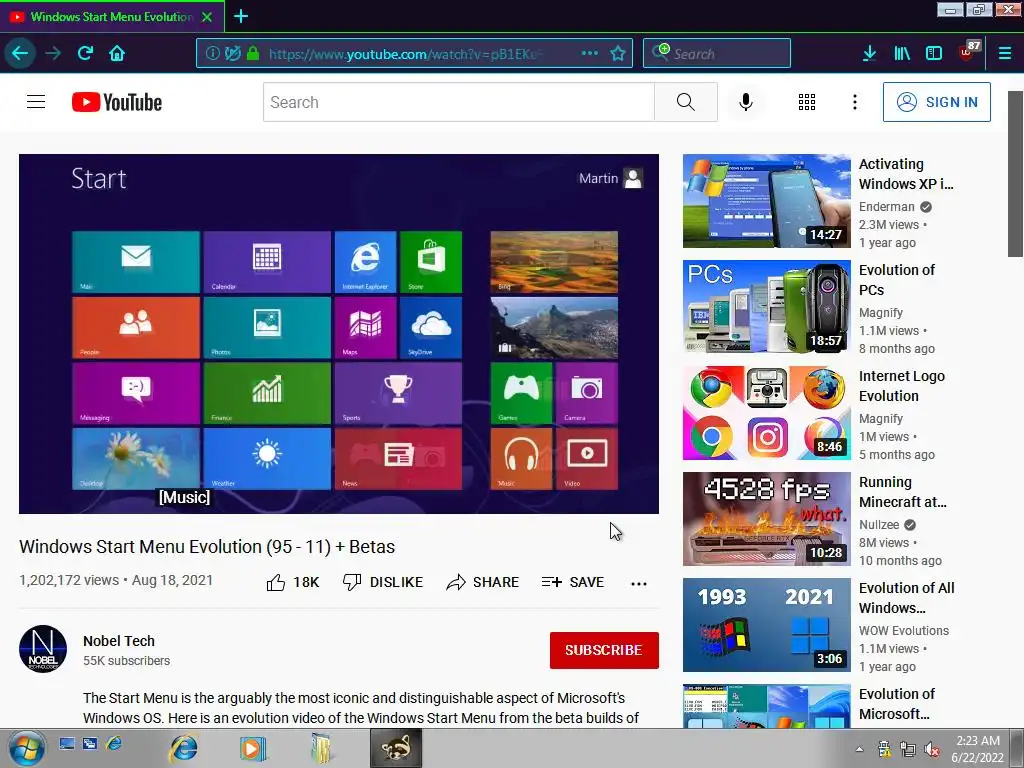The image size is (1024, 768).
Task: Open the Nobel Tech channel avatar
Action: pyautogui.click(x=43, y=649)
